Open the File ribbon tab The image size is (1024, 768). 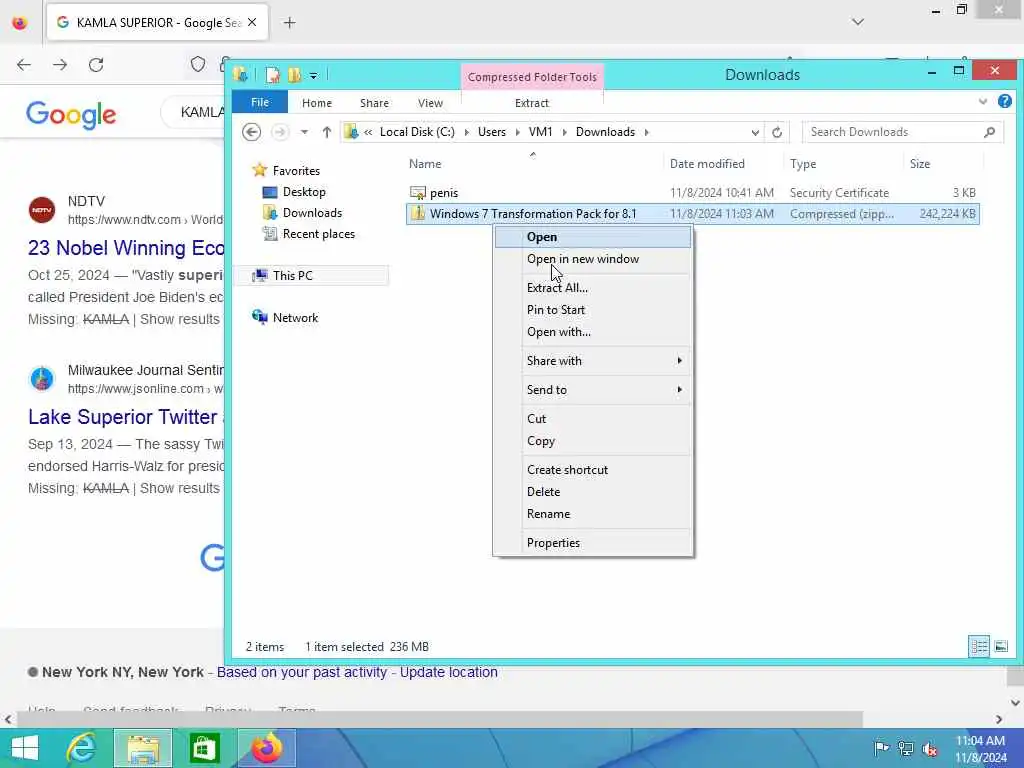260,103
